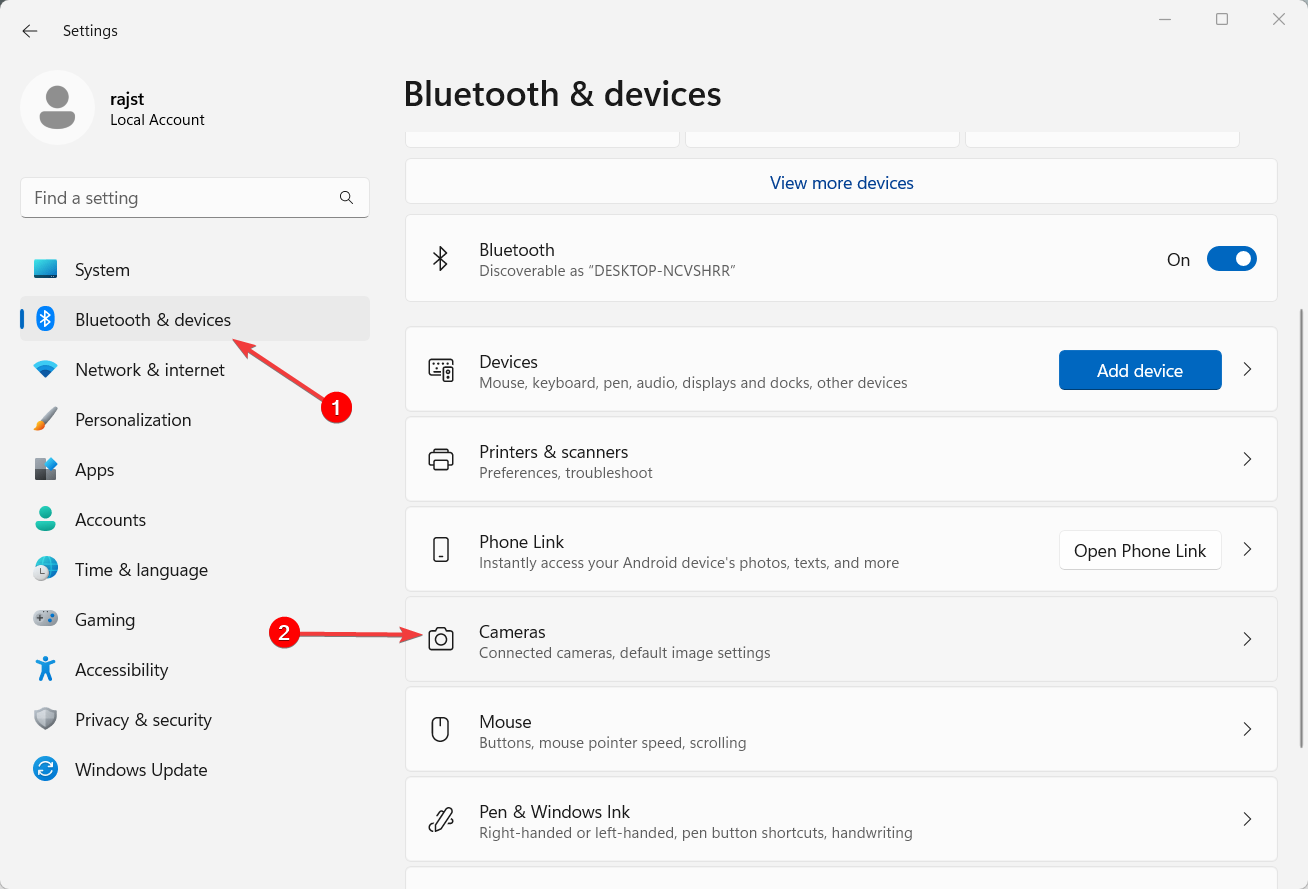The height and width of the screenshot is (889, 1308).
Task: Click 'Buttons, mouse pointer speed, scrolling' text
Action: [613, 742]
